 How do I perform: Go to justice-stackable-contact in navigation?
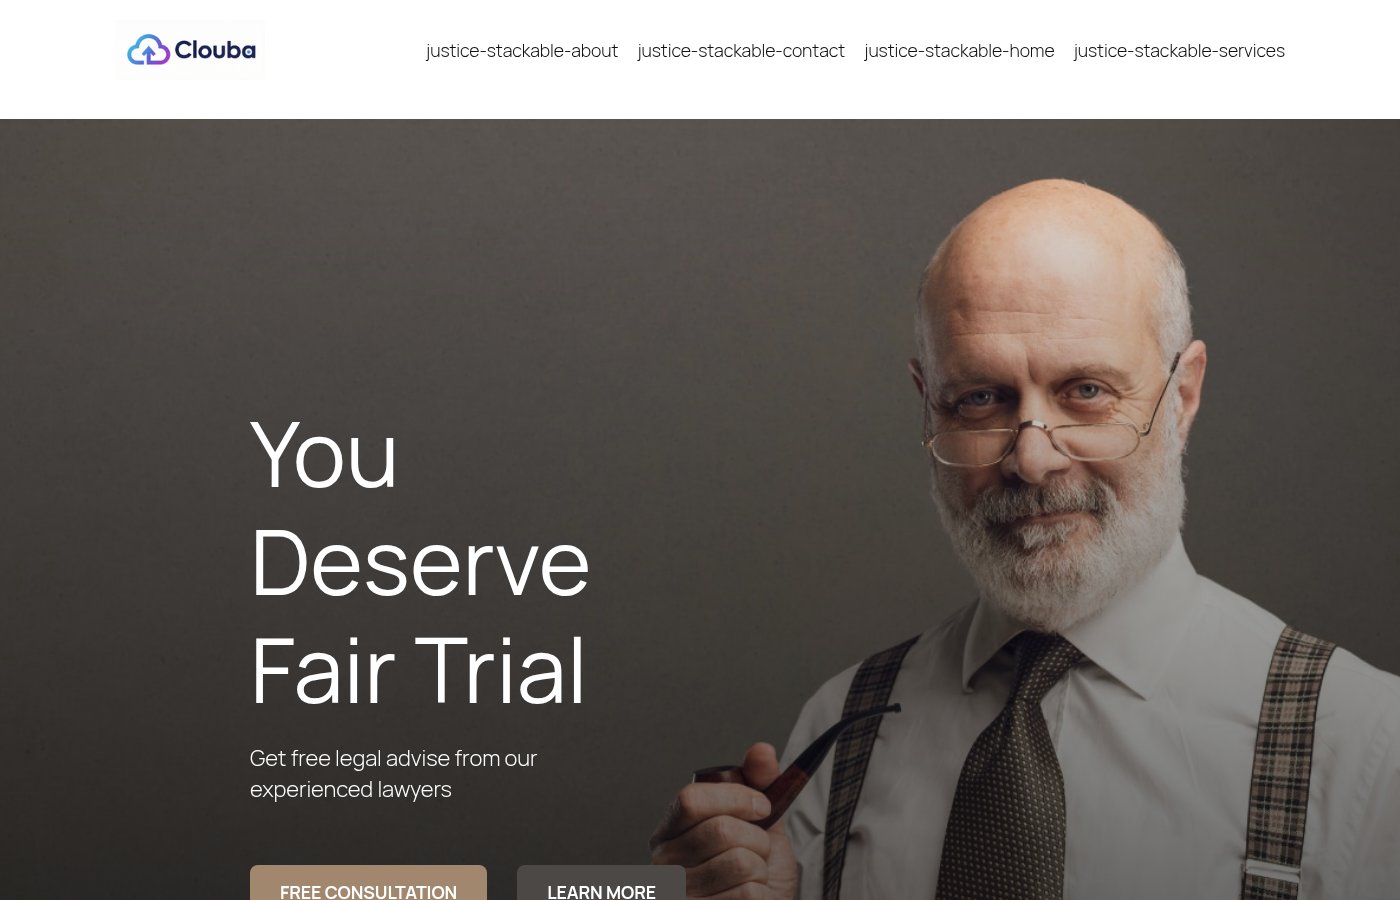741,51
